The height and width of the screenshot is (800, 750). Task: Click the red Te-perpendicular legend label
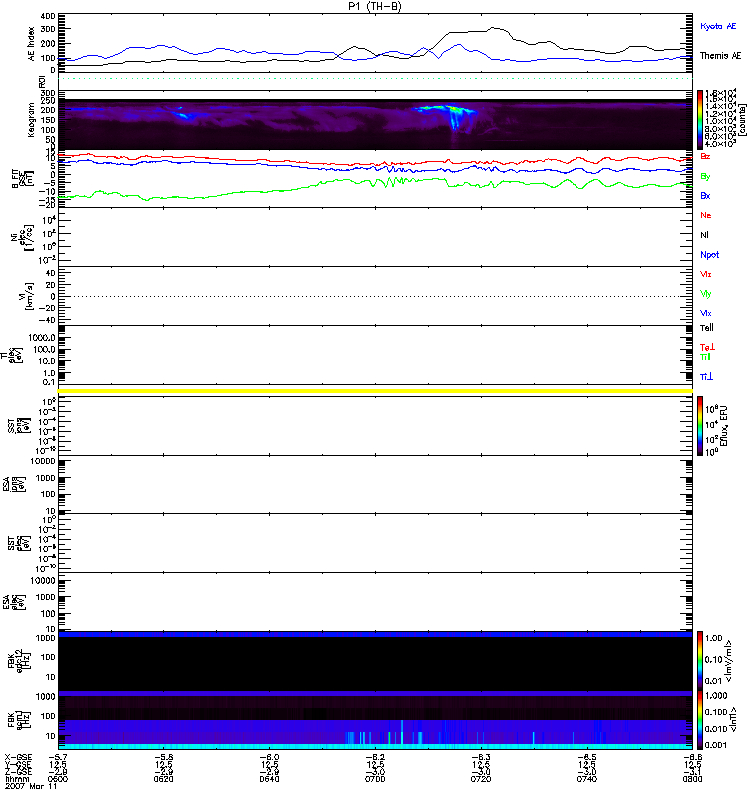point(707,347)
